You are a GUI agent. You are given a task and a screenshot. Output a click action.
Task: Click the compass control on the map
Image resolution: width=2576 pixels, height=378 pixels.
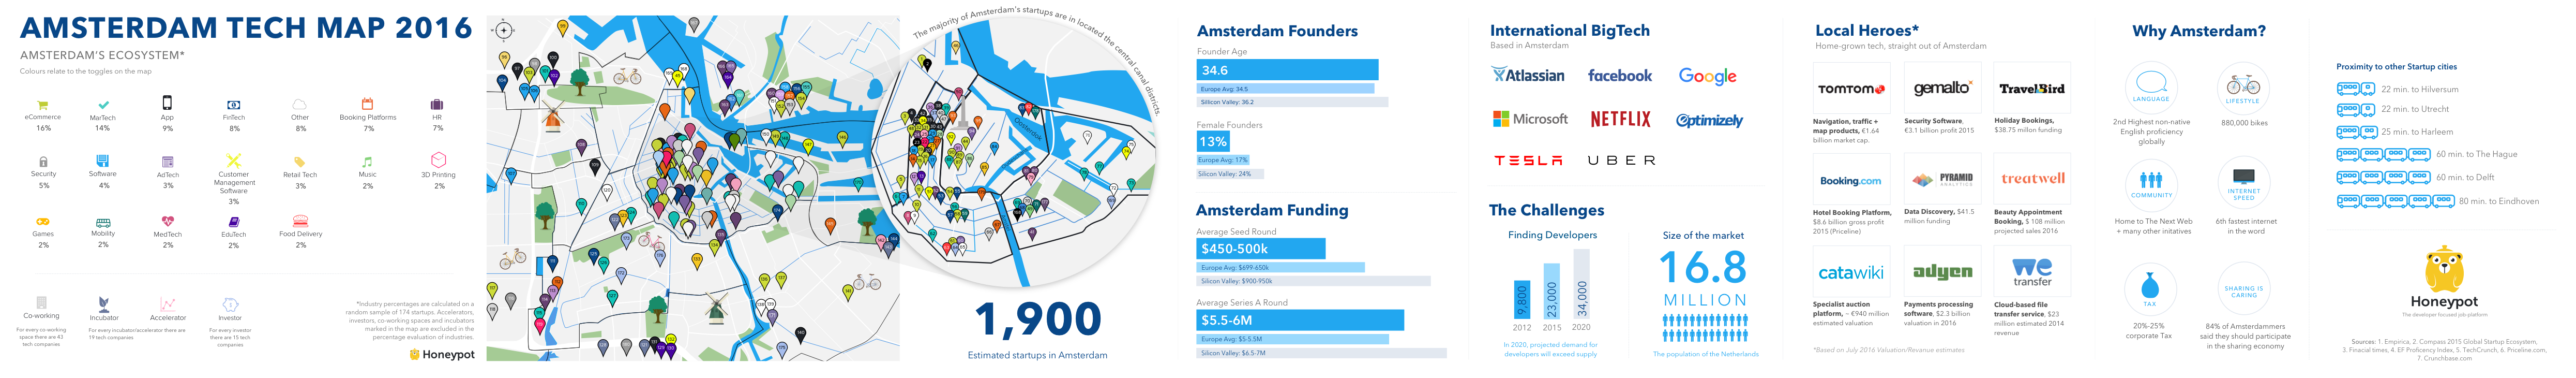pyautogui.click(x=504, y=31)
